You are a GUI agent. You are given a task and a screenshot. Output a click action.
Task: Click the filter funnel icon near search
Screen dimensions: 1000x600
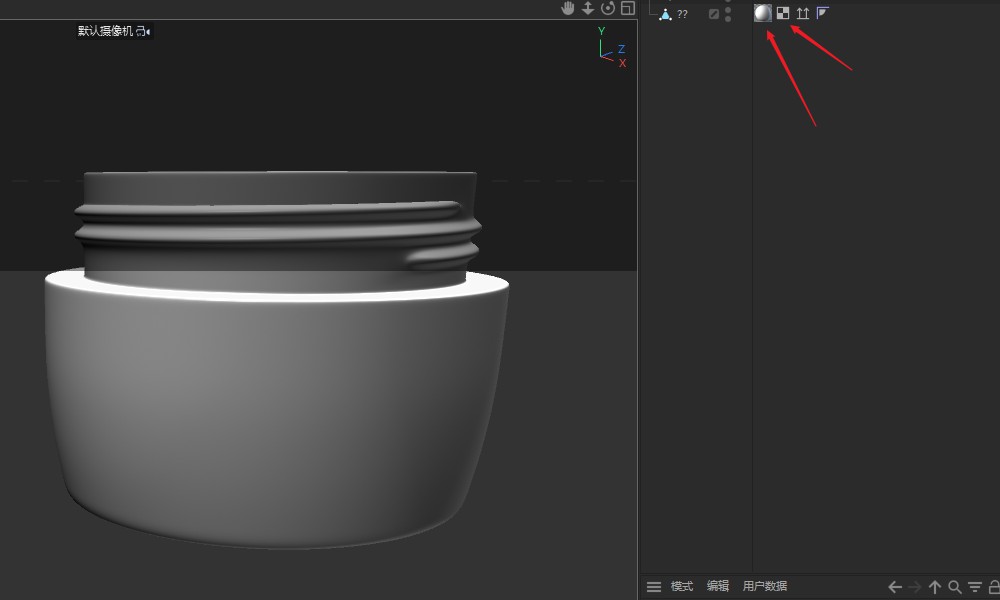(972, 587)
